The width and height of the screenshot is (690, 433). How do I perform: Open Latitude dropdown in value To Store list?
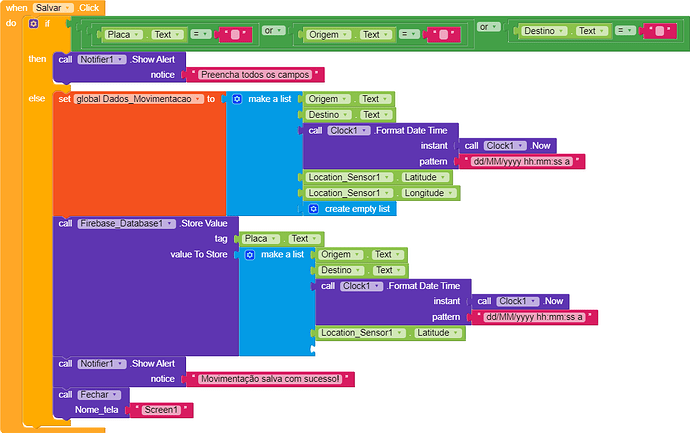click(x=438, y=333)
